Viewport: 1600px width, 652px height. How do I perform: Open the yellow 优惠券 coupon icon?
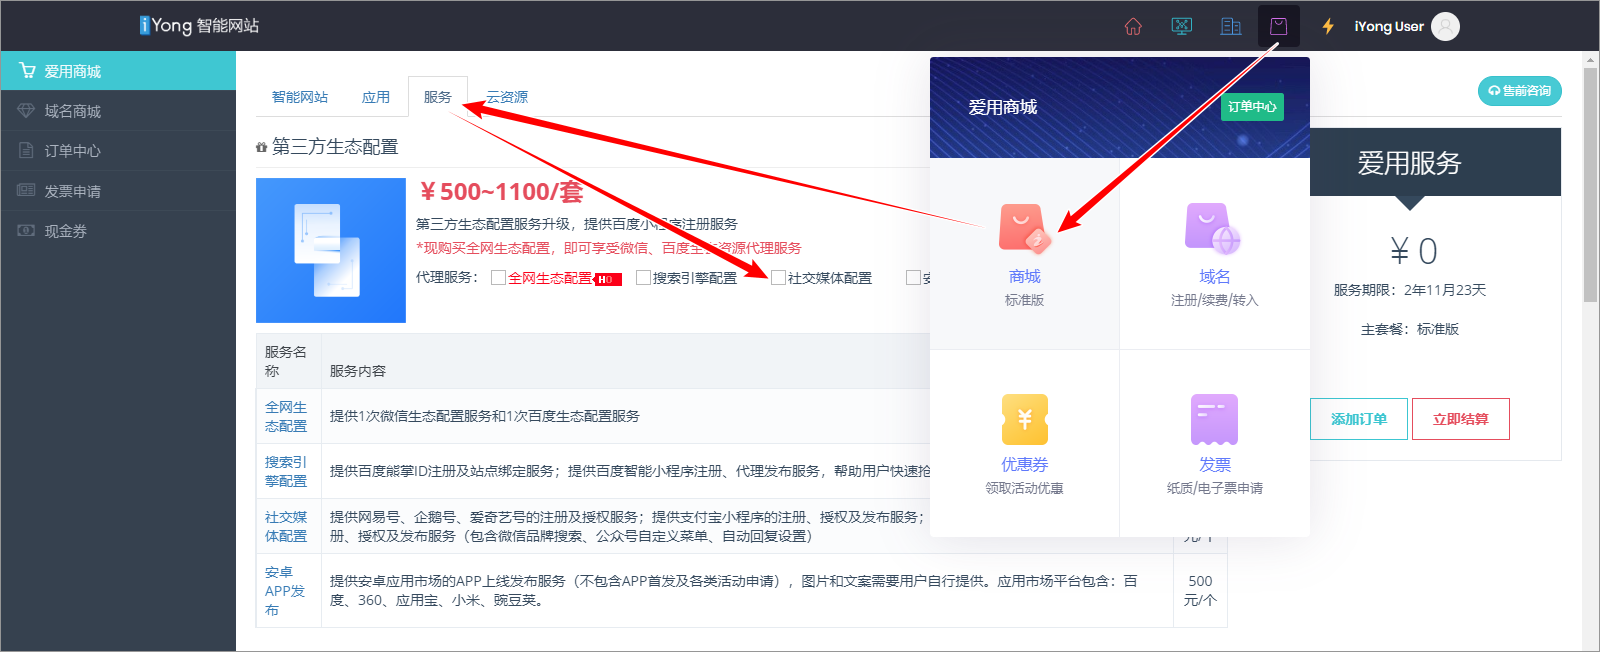point(1024,419)
